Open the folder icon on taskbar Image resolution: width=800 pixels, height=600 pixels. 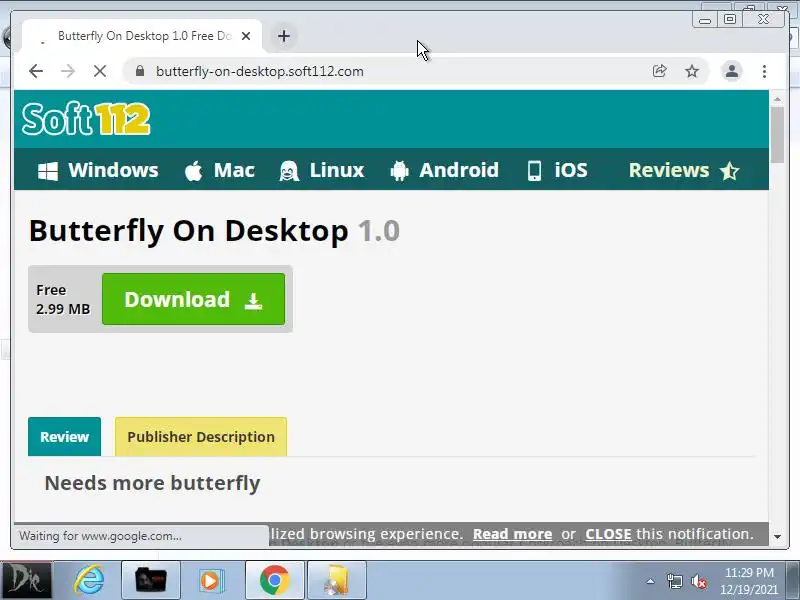point(151,580)
